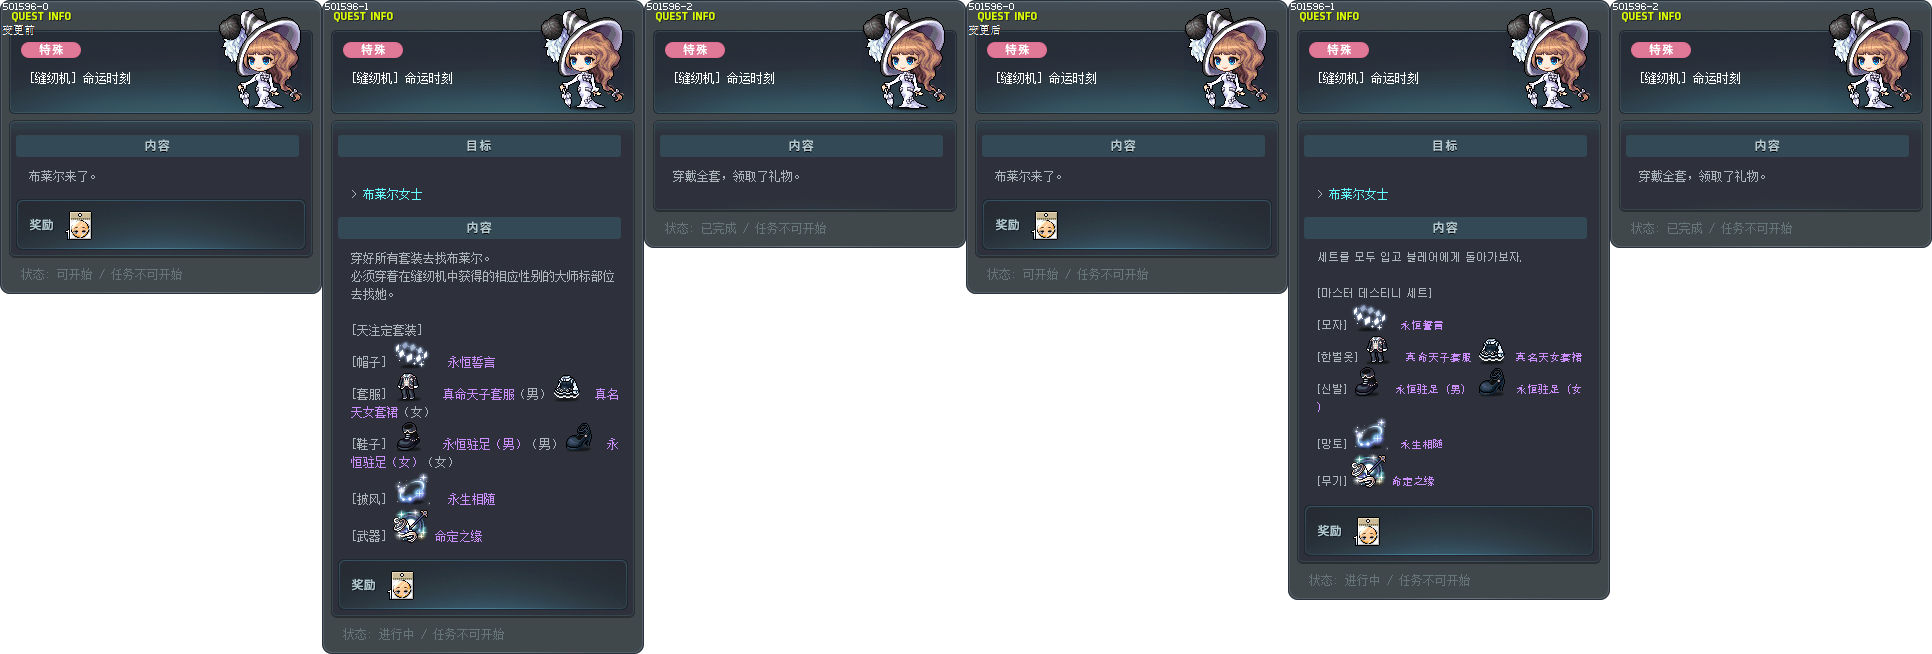Select the 目标 header above the Chinese description
This screenshot has height=654, width=1932.
(479, 146)
